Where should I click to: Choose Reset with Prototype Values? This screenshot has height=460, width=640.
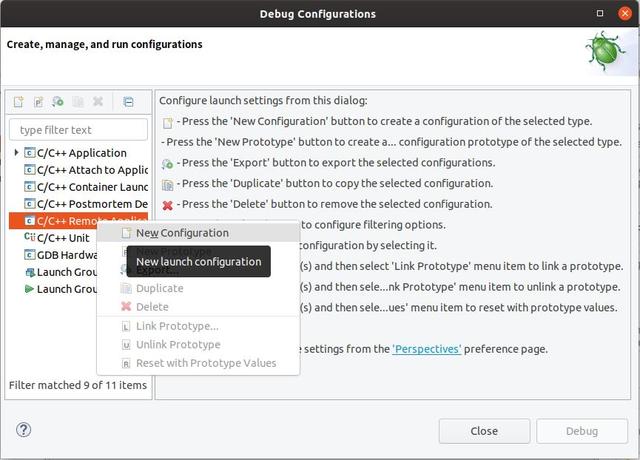[198, 363]
